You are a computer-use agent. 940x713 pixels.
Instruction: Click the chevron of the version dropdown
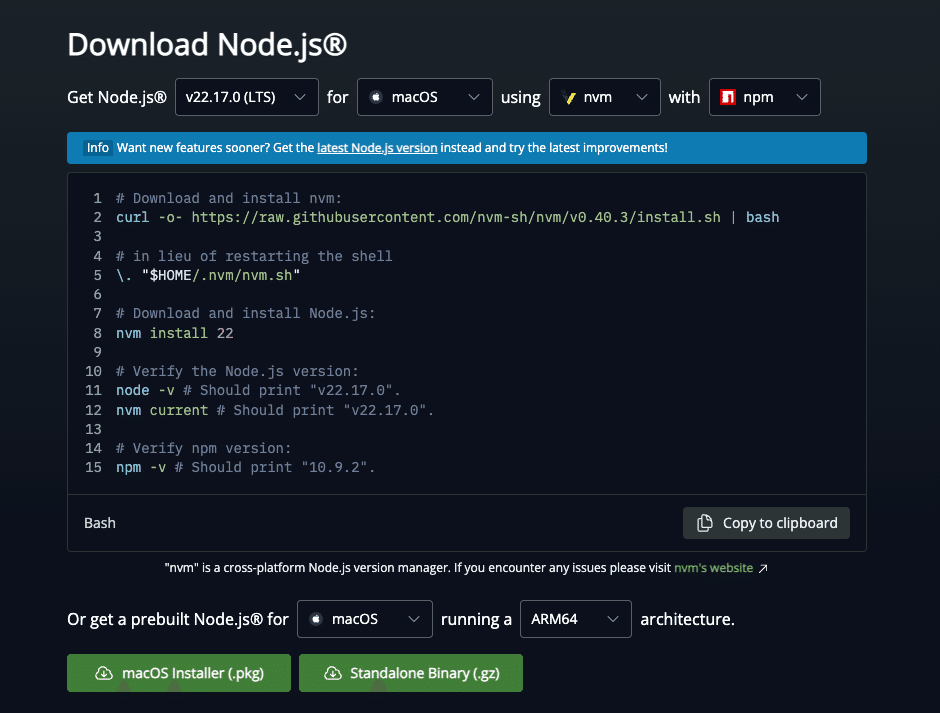[300, 97]
